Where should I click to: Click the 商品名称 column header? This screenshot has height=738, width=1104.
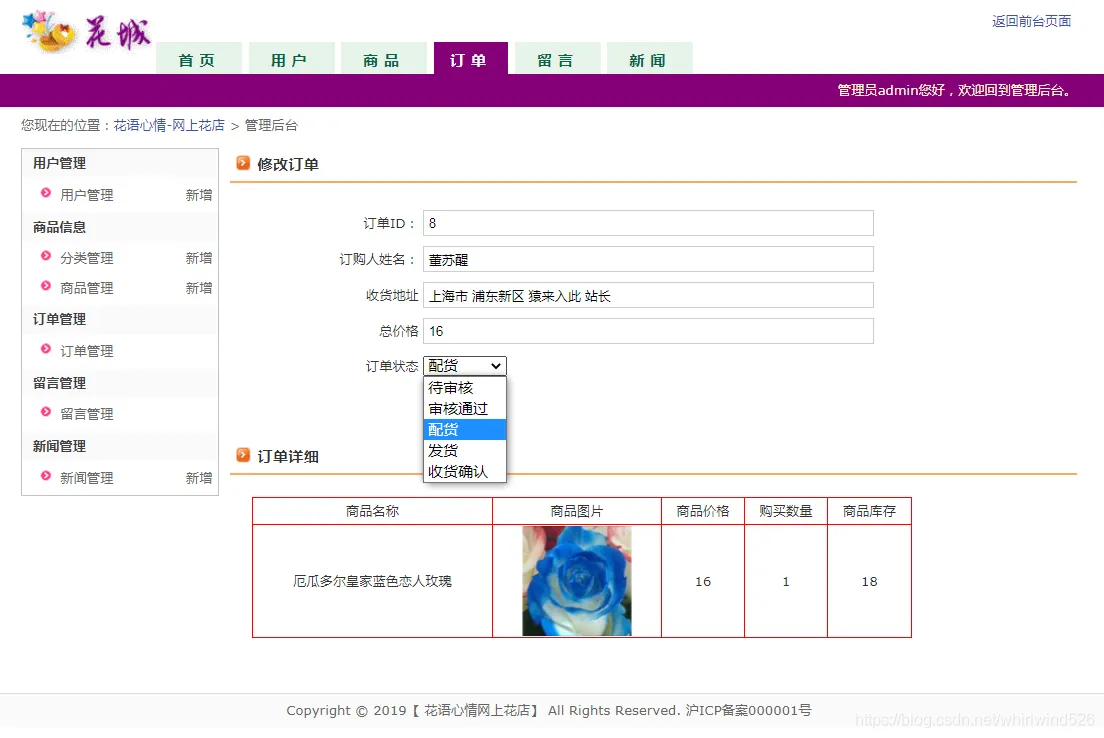click(372, 511)
